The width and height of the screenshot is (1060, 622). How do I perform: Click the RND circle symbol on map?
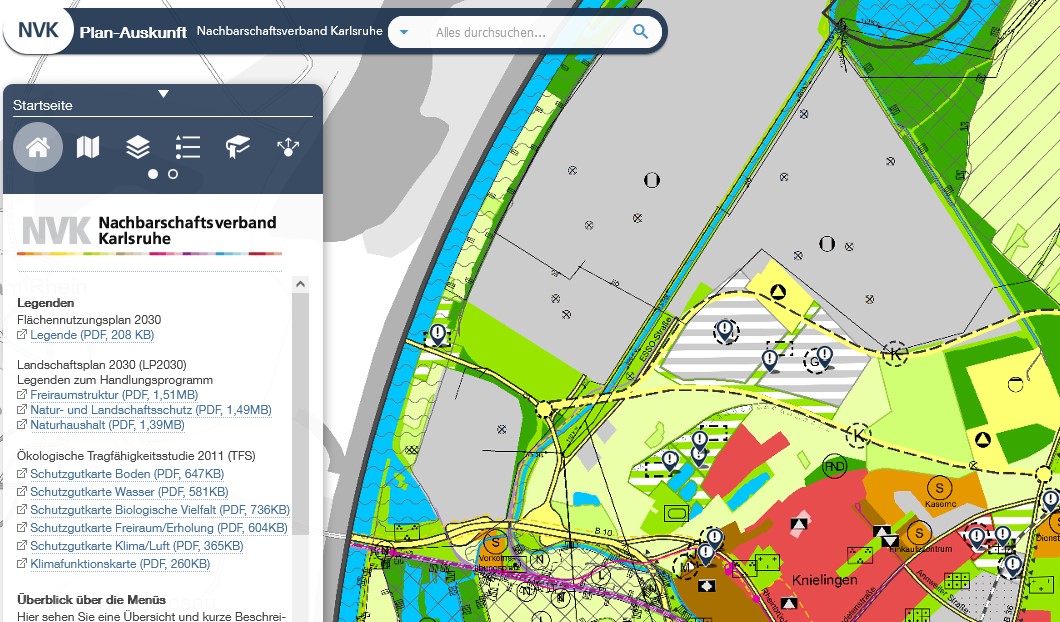pyautogui.click(x=835, y=466)
